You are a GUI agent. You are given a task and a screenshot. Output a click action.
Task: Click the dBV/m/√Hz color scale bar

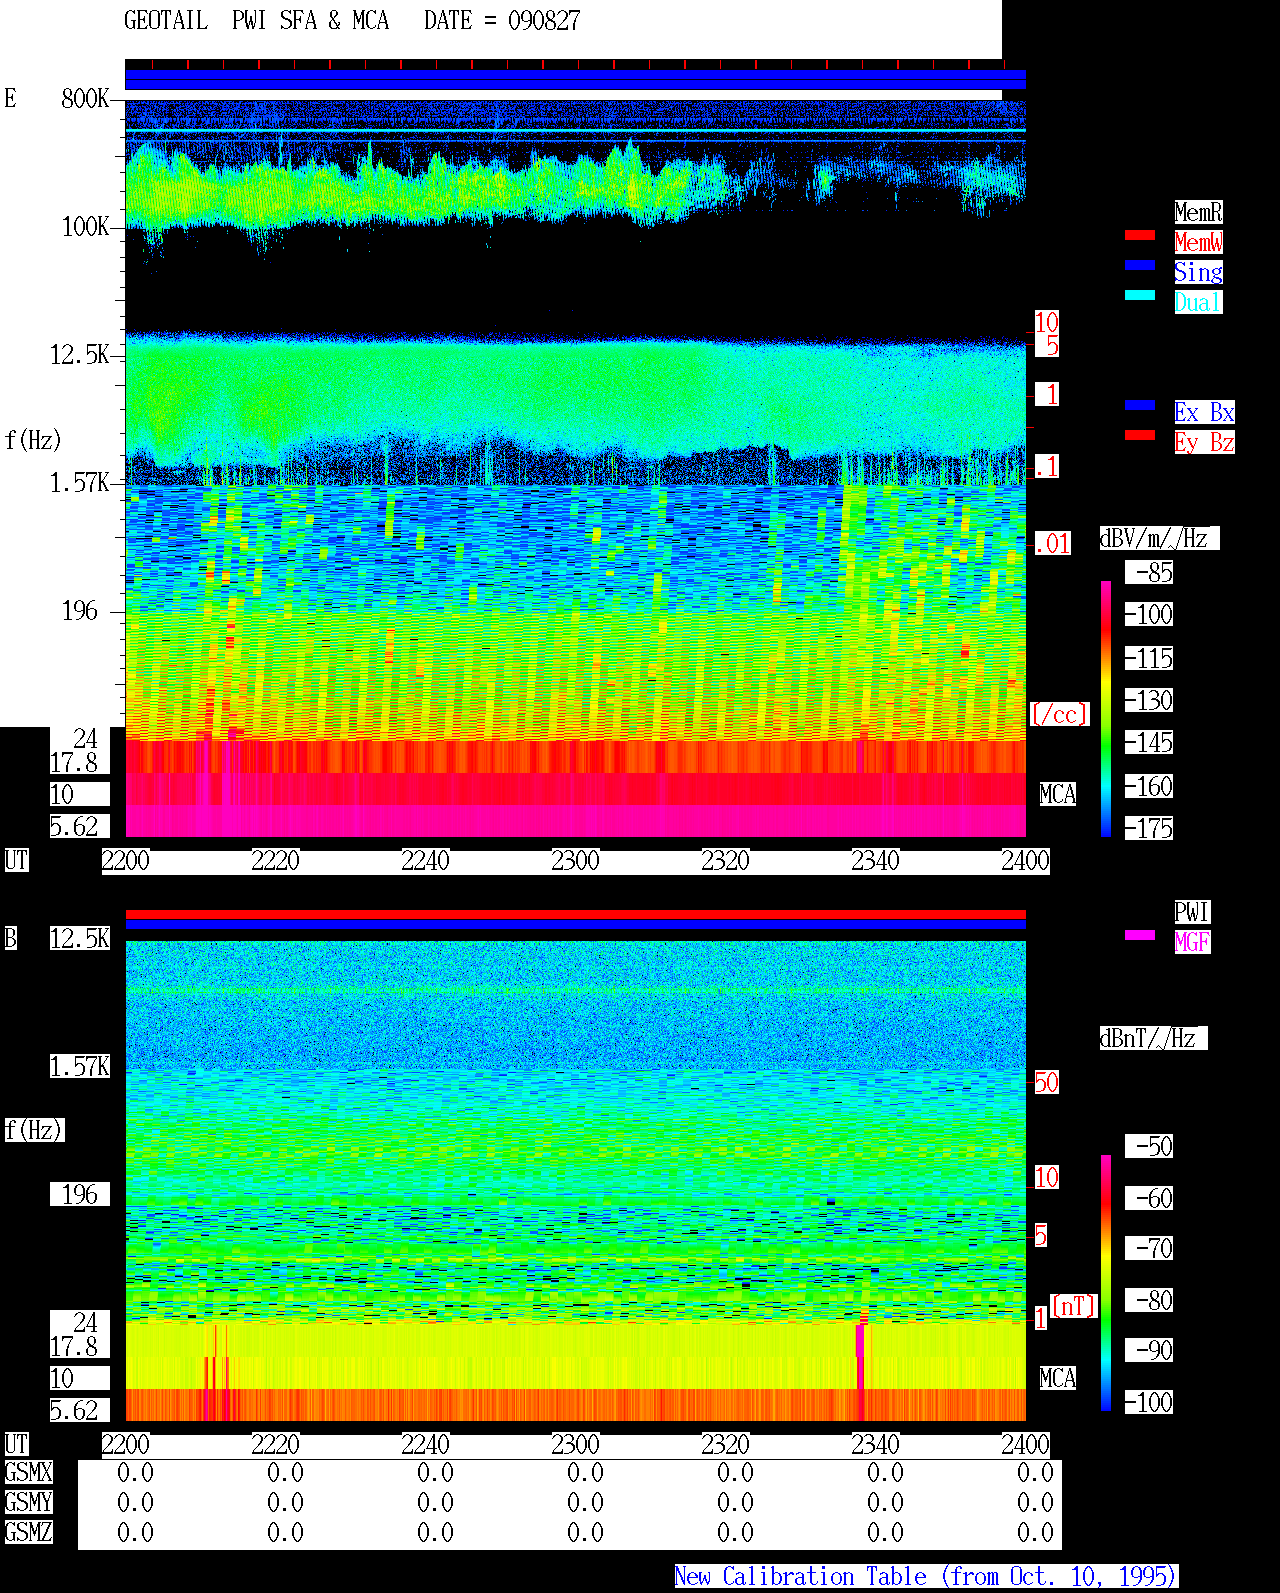pyautogui.click(x=1106, y=708)
